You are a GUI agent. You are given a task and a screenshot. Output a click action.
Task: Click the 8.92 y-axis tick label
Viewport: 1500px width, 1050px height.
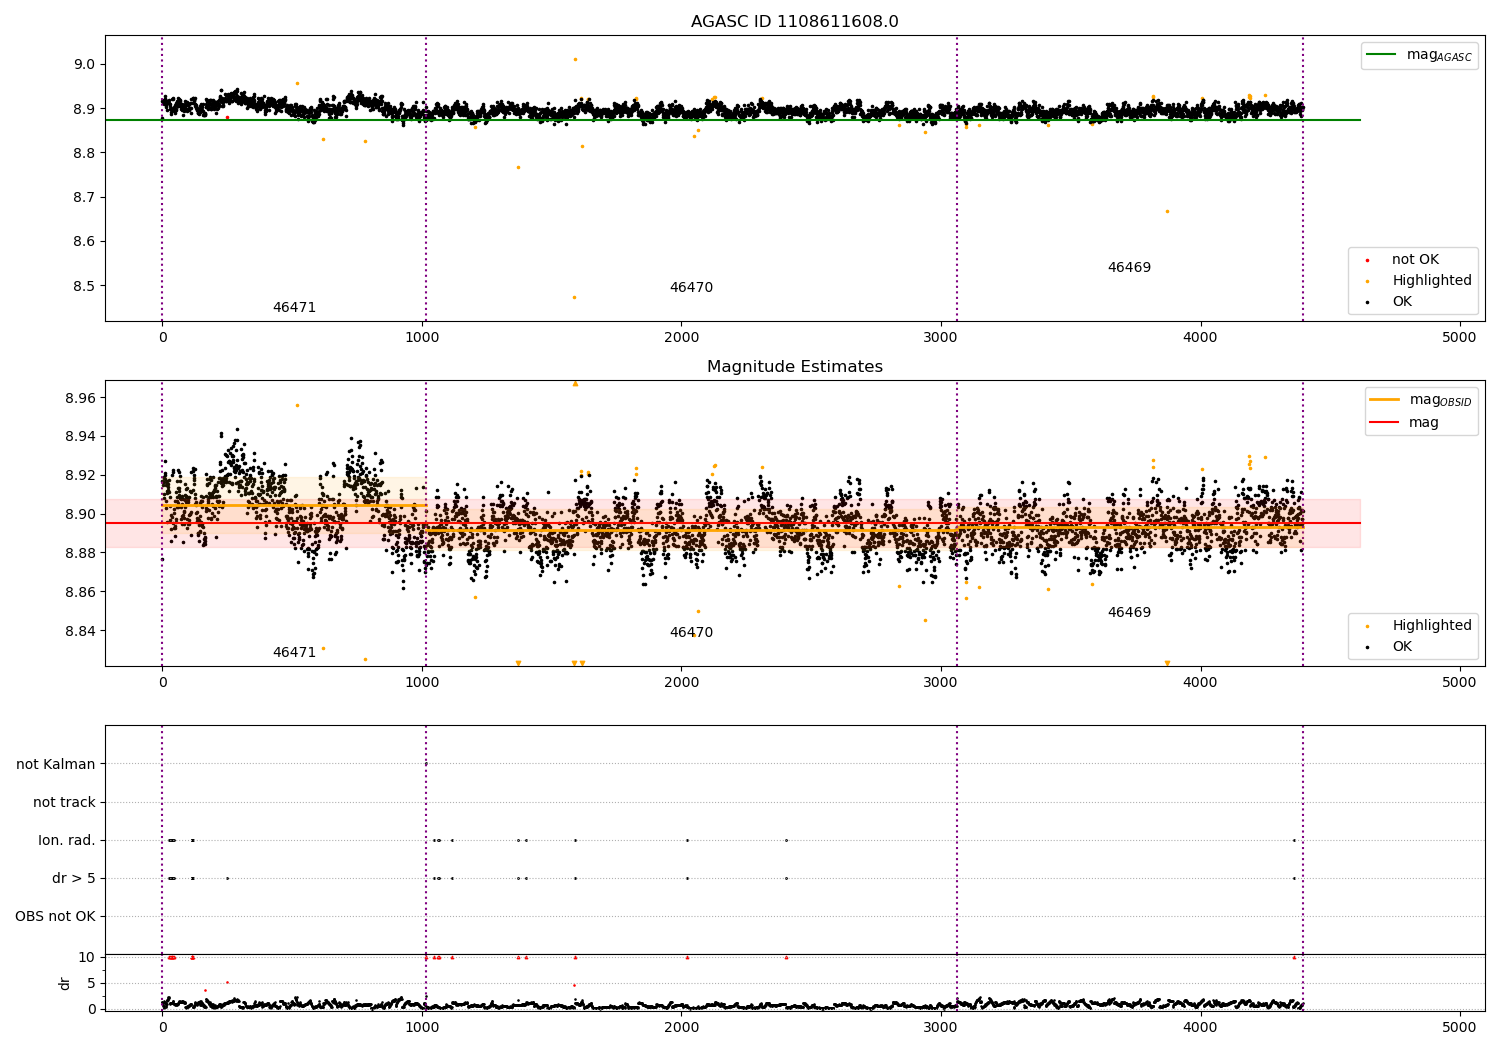[x=80, y=476]
